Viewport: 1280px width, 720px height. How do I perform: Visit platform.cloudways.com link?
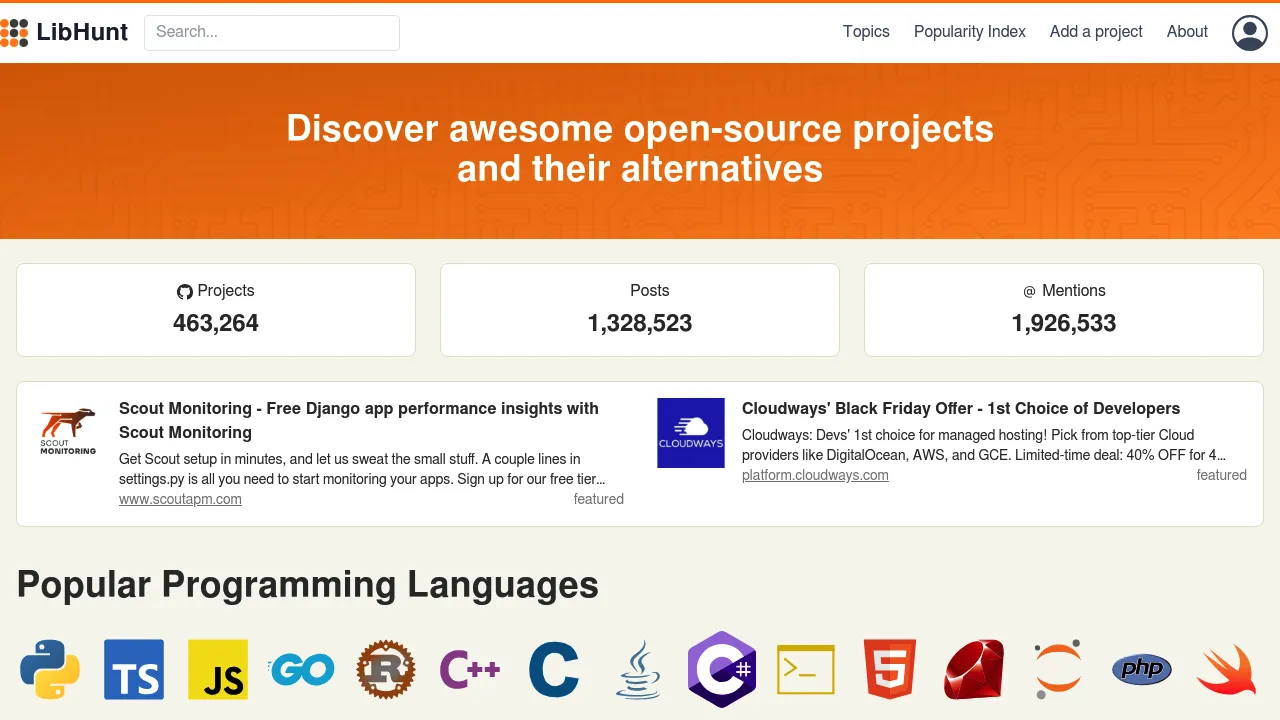click(x=815, y=475)
